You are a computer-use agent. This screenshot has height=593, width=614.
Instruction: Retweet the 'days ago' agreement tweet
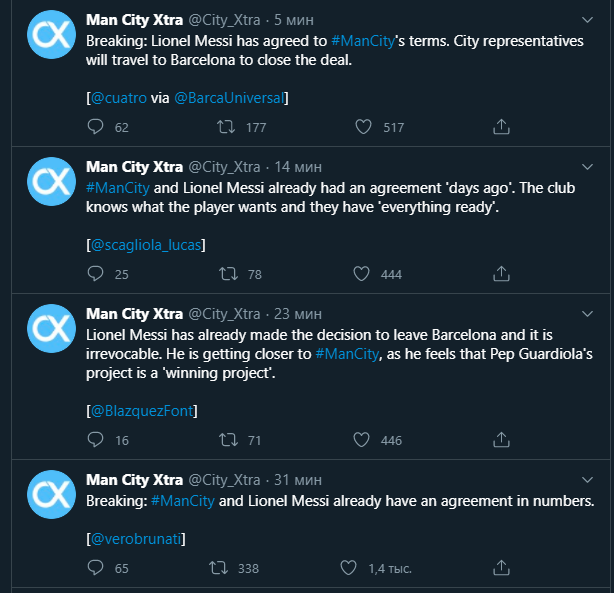click(227, 274)
